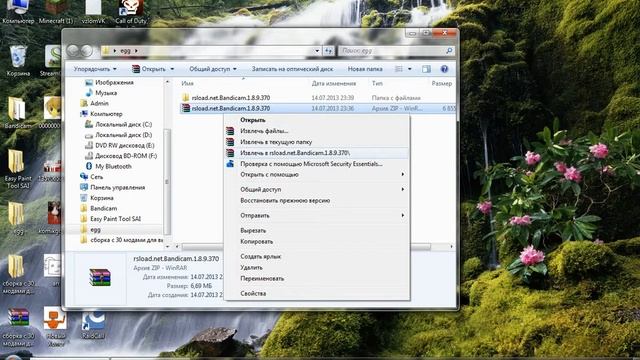Choose Свойства in the context menu

tap(317, 293)
